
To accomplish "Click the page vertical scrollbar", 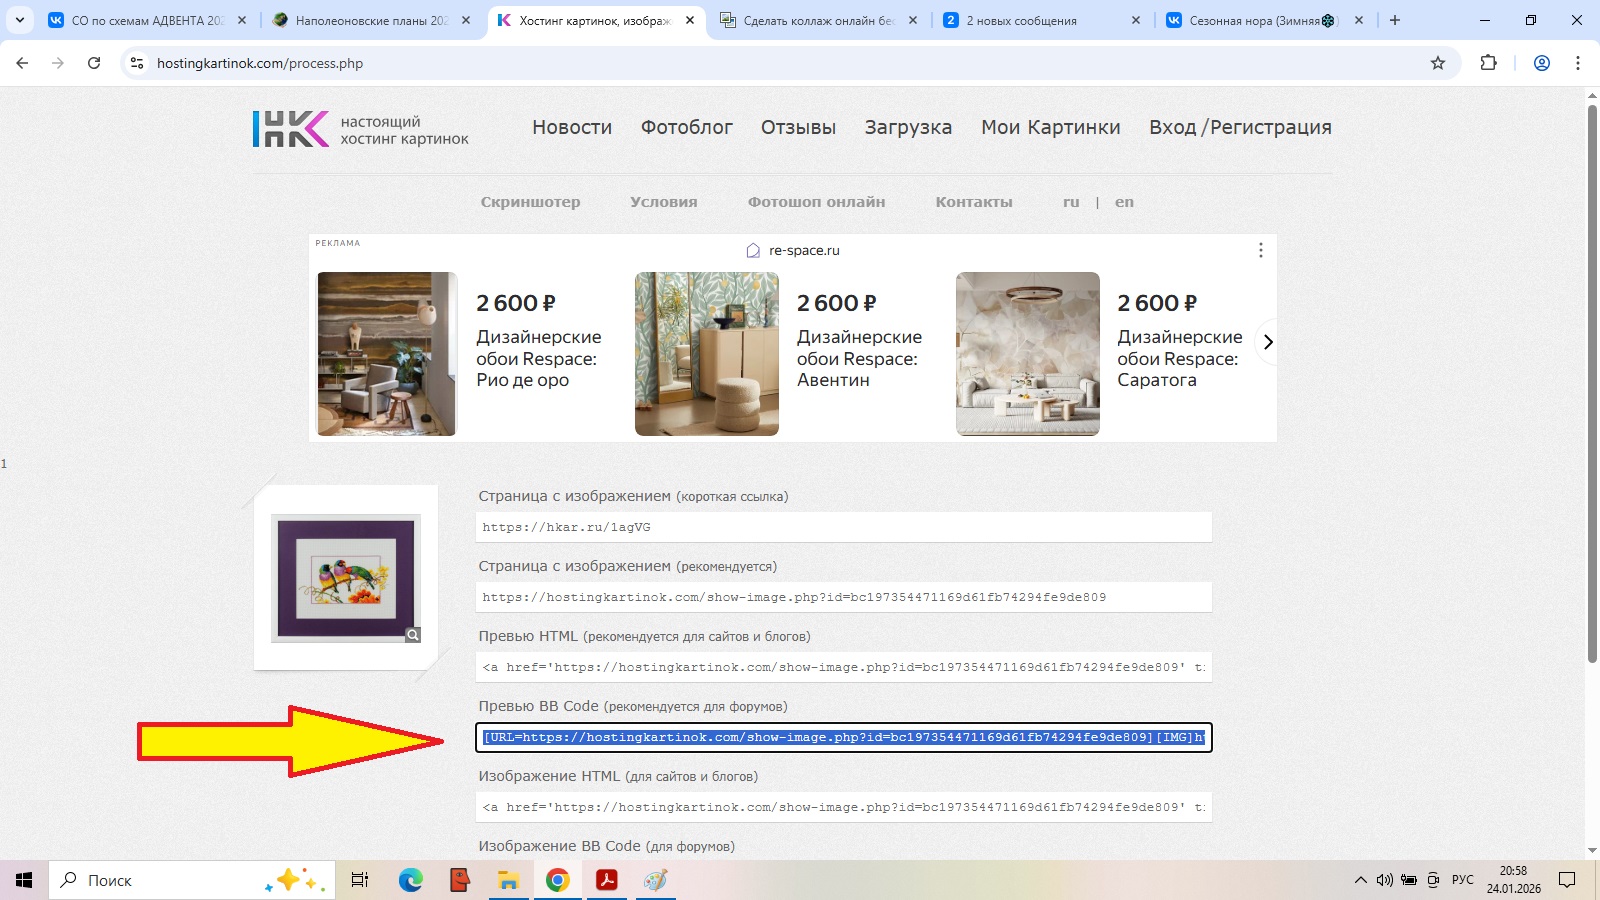I will 1592,384.
